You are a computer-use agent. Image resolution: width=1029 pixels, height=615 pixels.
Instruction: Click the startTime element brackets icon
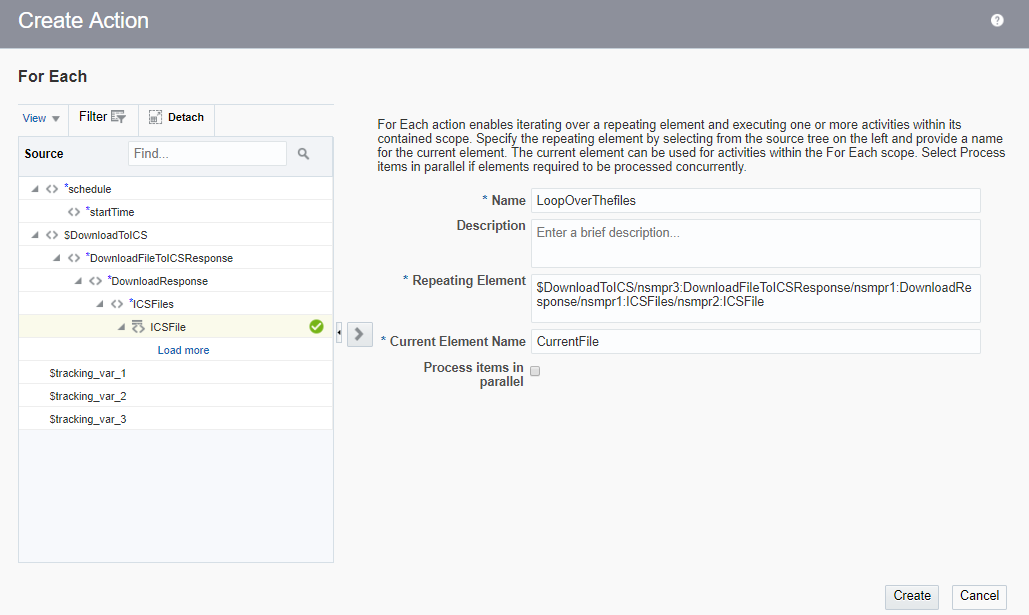74,212
